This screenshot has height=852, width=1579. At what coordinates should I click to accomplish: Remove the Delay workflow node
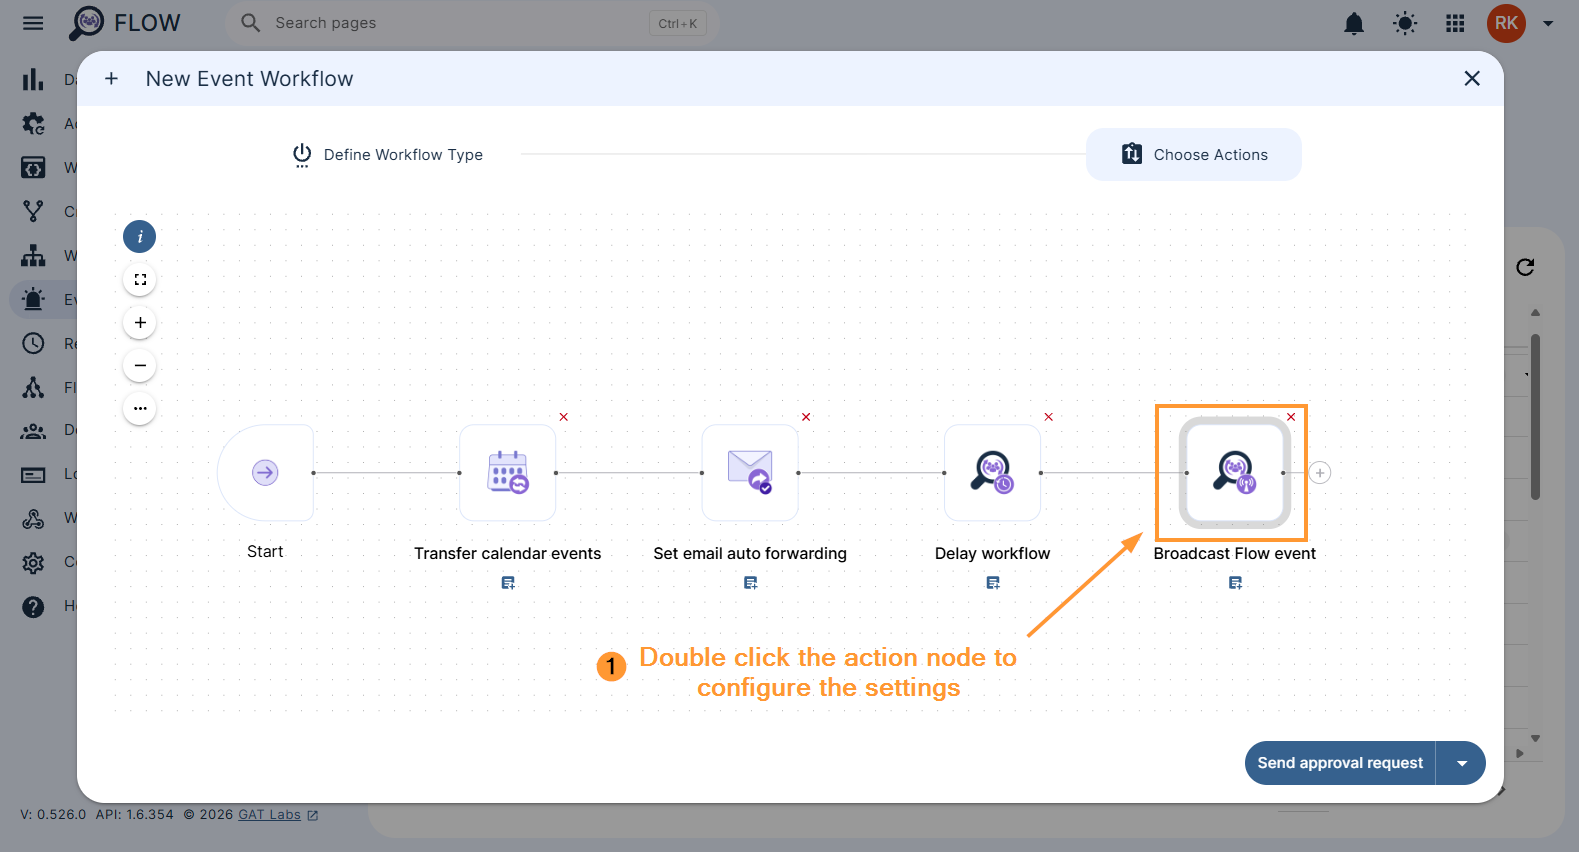pyautogui.click(x=1049, y=417)
